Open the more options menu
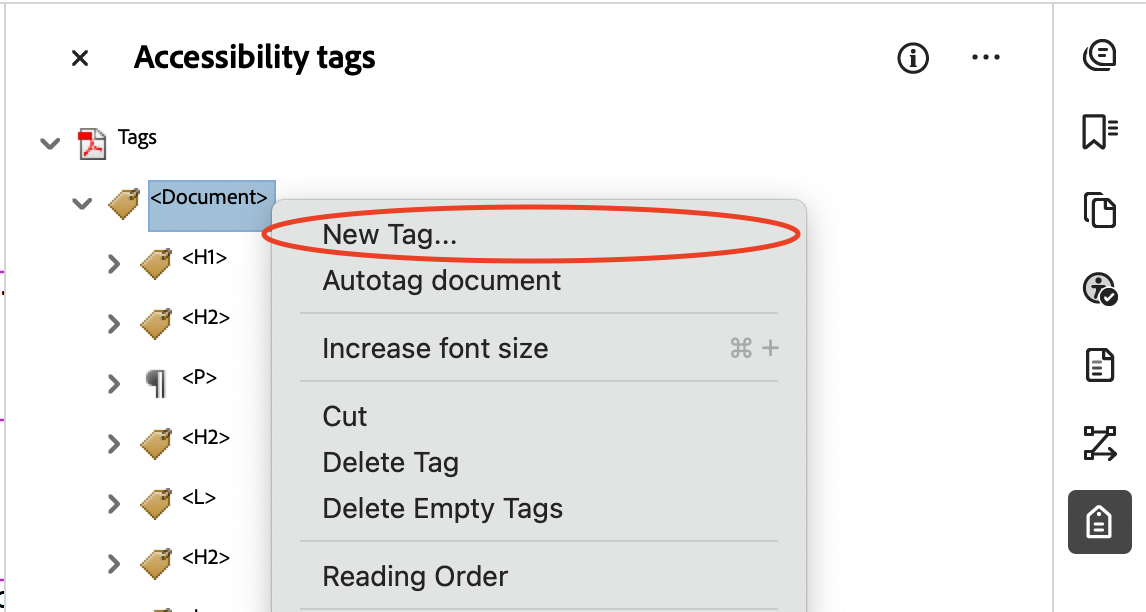The image size is (1146, 612). tap(986, 57)
